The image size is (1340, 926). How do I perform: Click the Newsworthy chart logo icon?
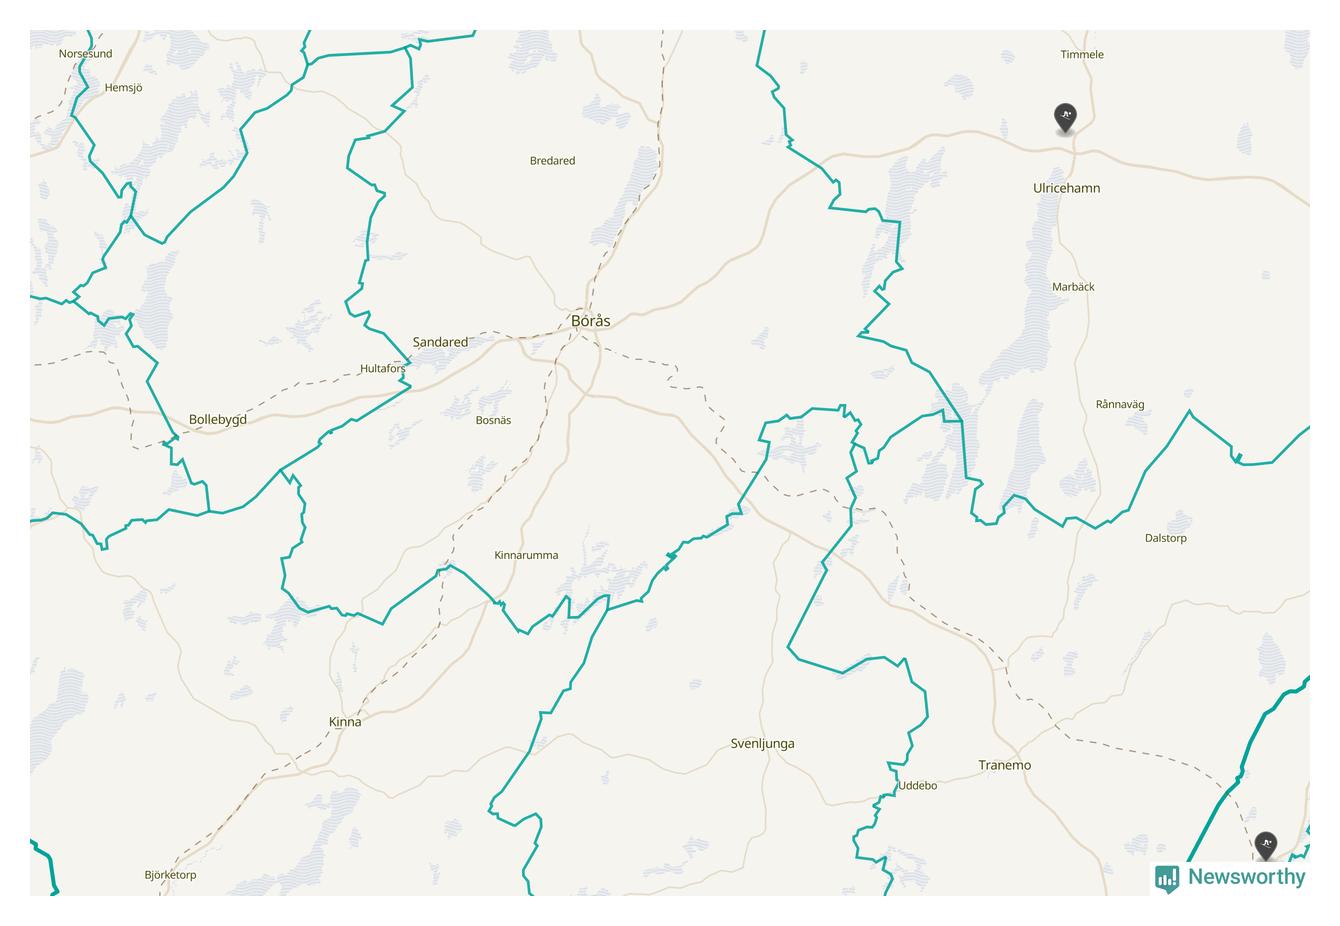tap(1167, 878)
